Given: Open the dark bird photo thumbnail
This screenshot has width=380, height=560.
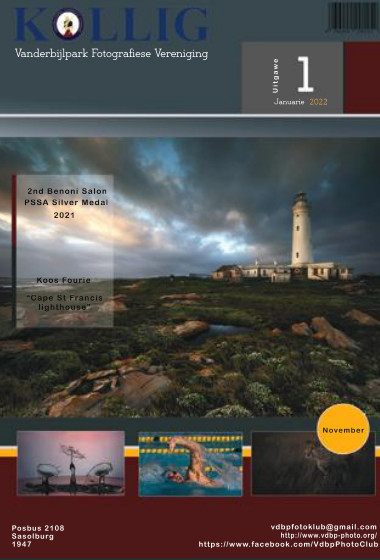Looking at the screenshot, I should pyautogui.click(x=313, y=463).
